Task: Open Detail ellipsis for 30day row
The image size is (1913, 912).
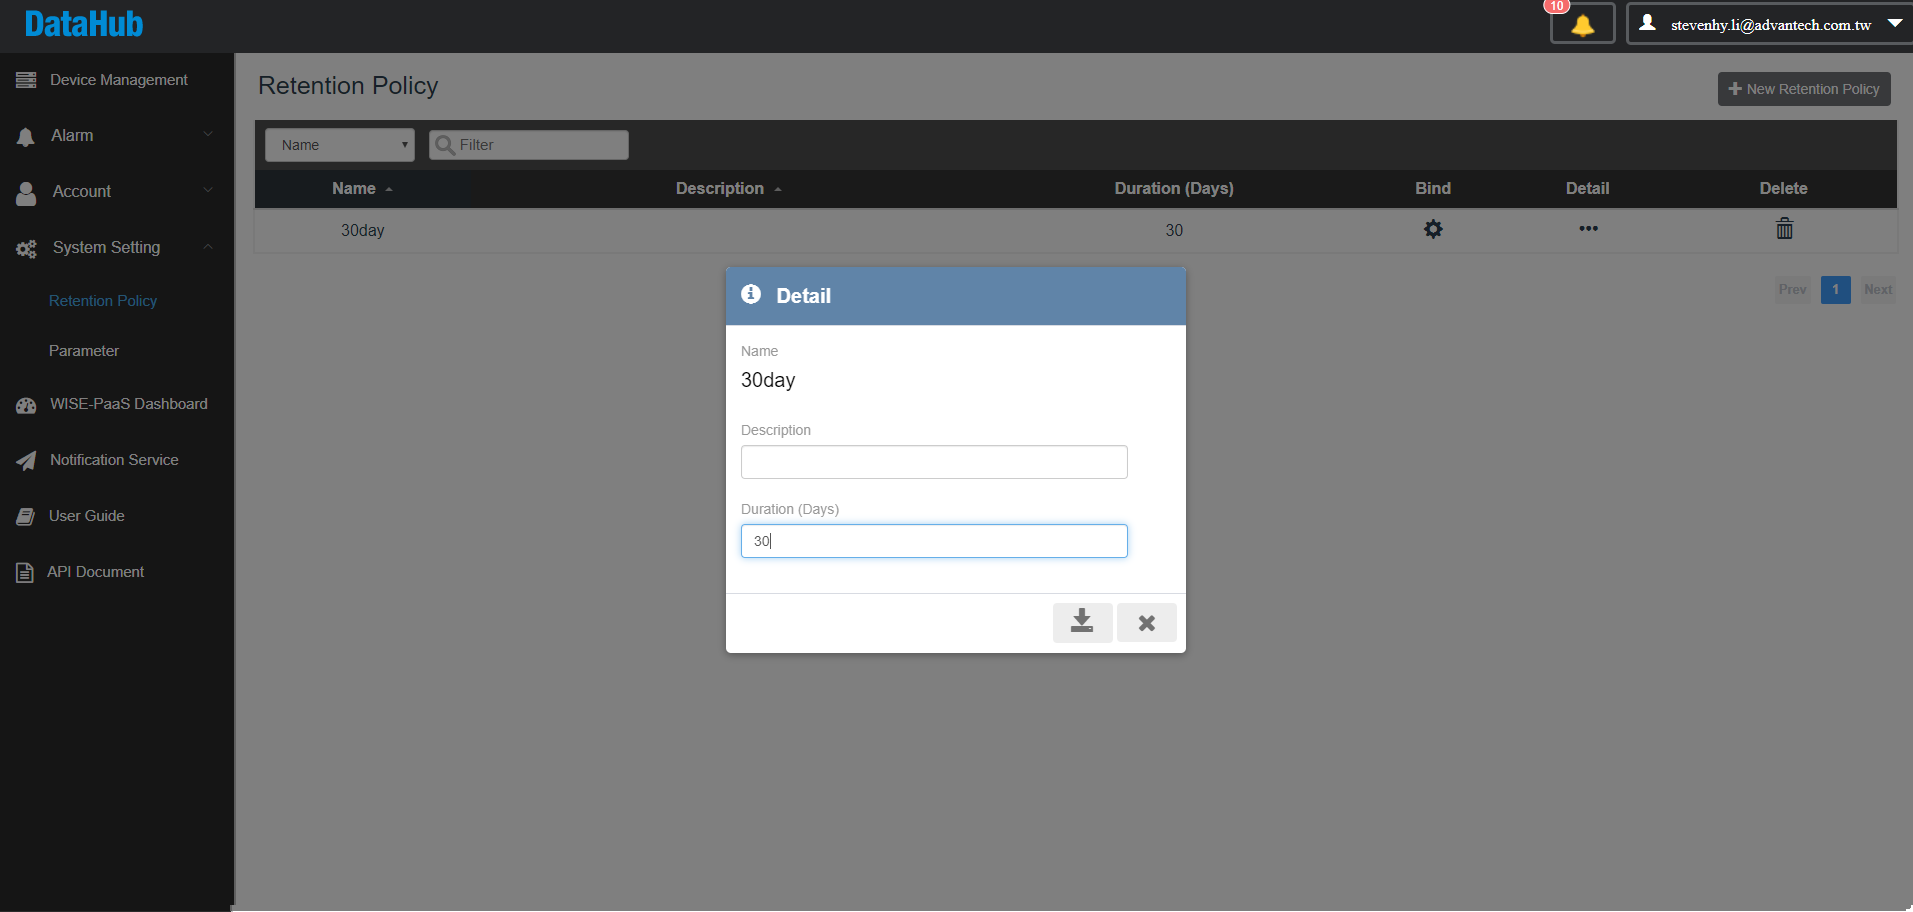Action: click(1588, 229)
